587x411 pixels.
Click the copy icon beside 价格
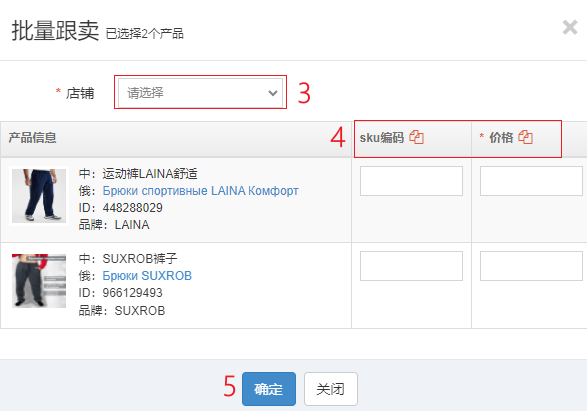pos(525,137)
